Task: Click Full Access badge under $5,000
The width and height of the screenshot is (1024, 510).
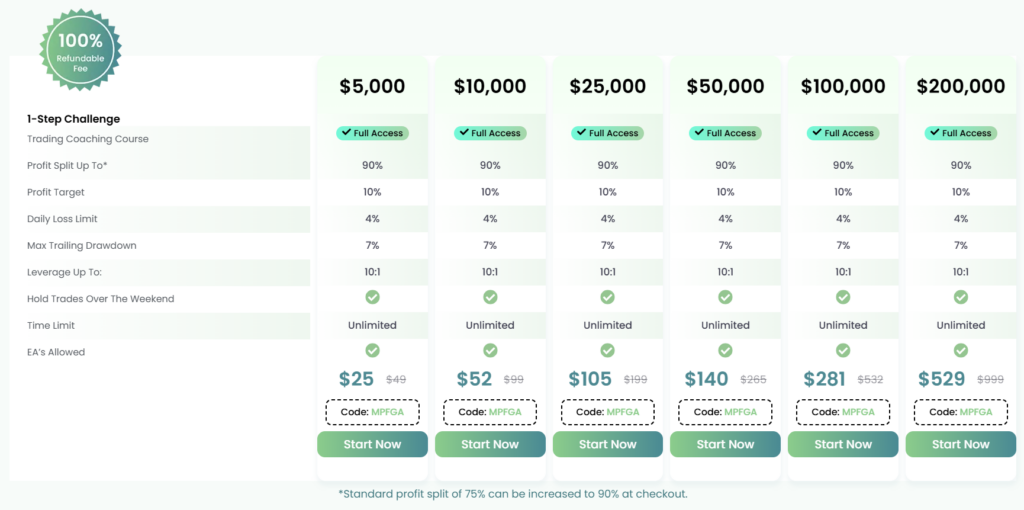Action: [372, 133]
